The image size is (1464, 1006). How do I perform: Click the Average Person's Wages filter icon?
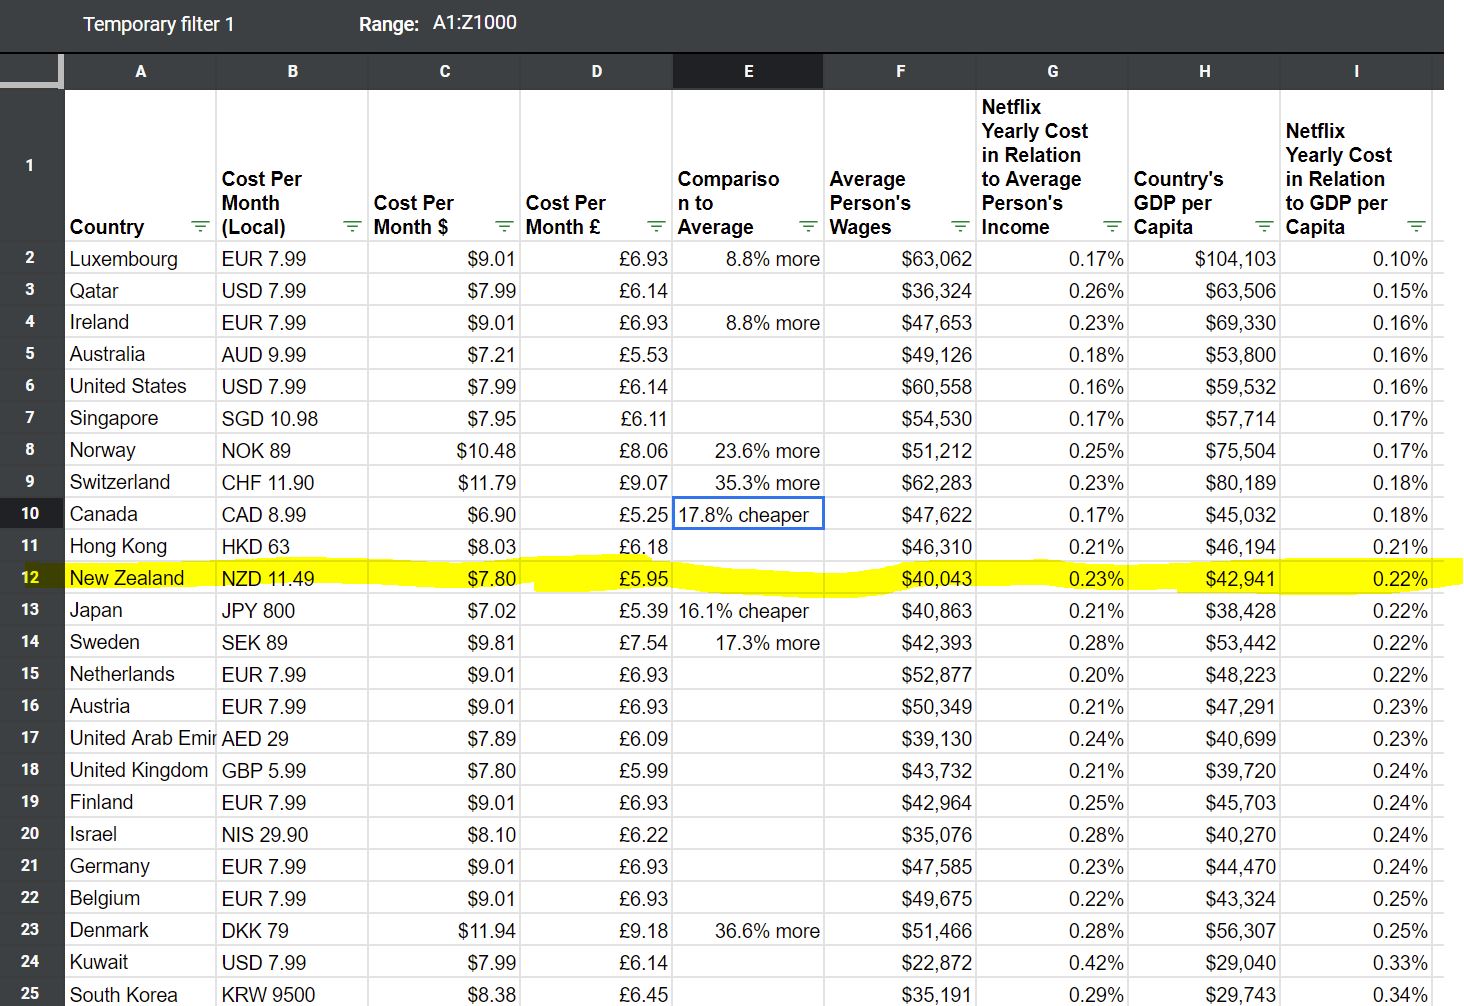960,227
